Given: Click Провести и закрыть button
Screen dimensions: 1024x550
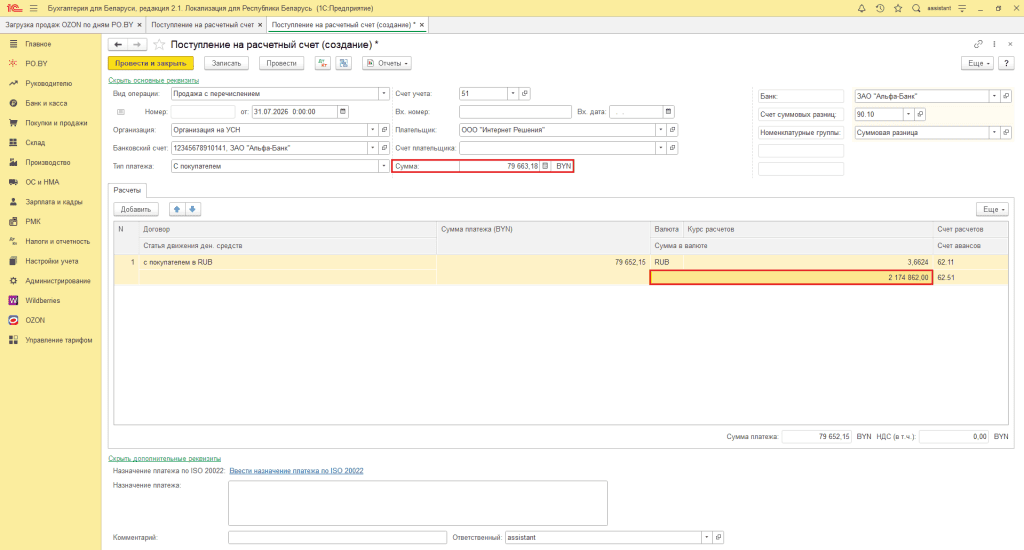Looking at the screenshot, I should 151,63.
